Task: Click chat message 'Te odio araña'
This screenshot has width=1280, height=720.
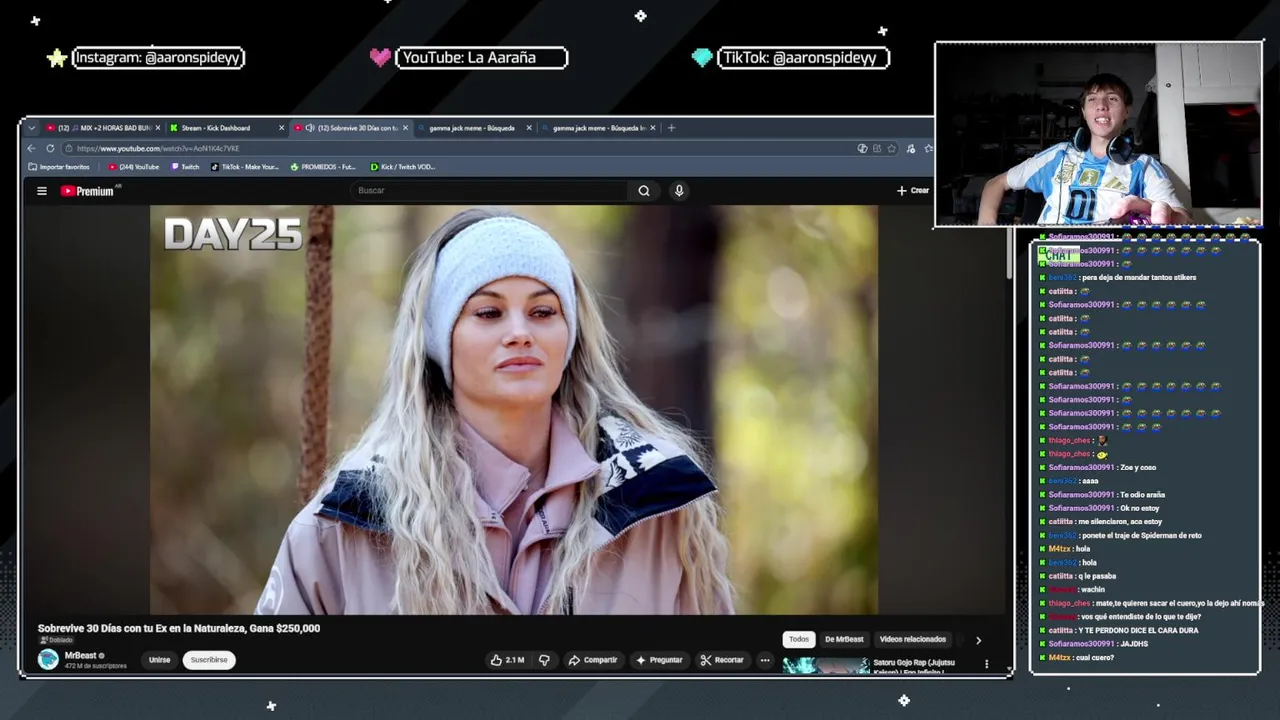Action: pos(1142,494)
